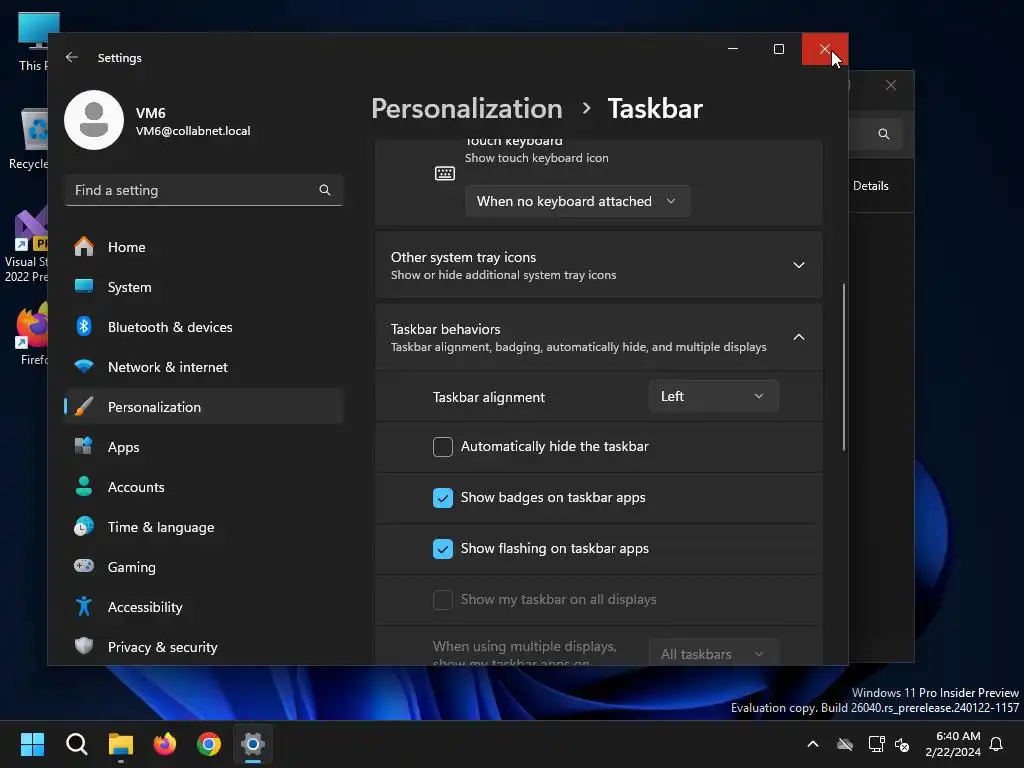Click the Find a setting search field

click(204, 190)
